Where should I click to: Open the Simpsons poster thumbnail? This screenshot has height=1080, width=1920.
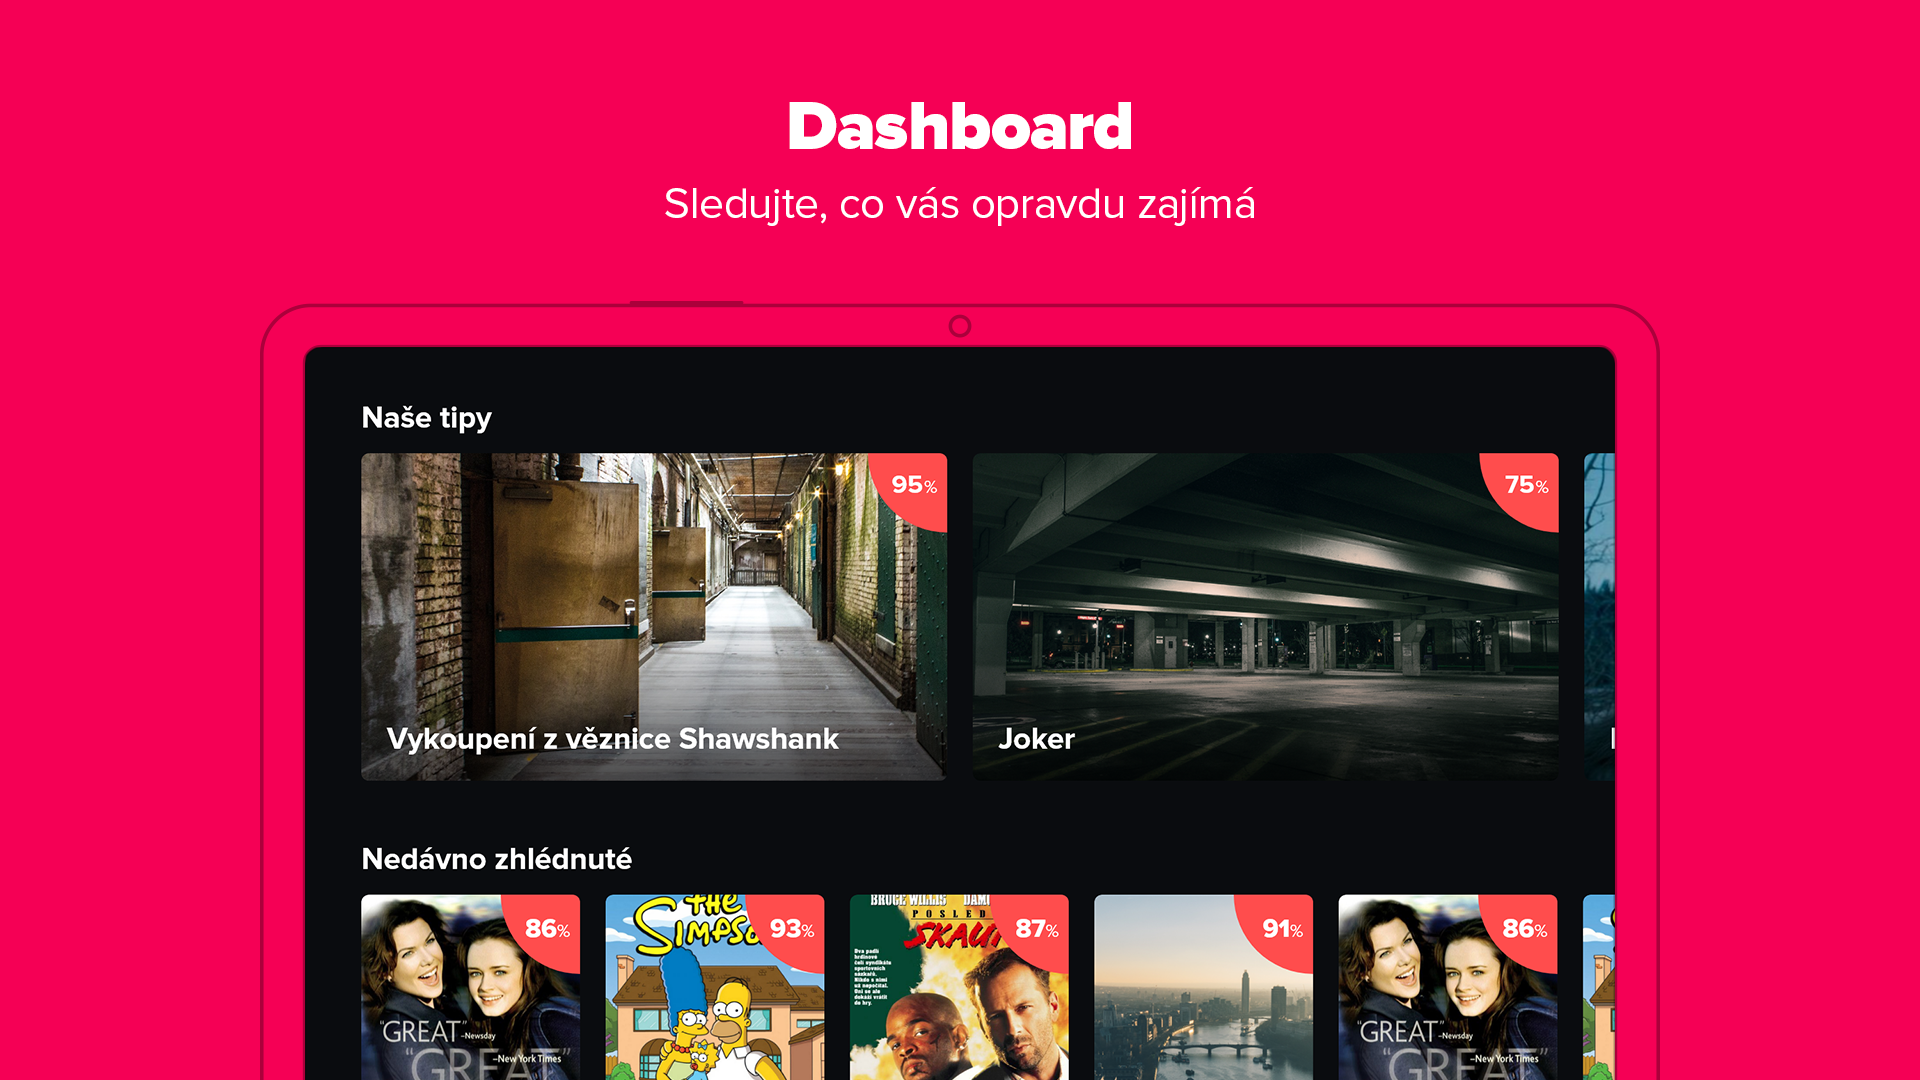point(715,987)
